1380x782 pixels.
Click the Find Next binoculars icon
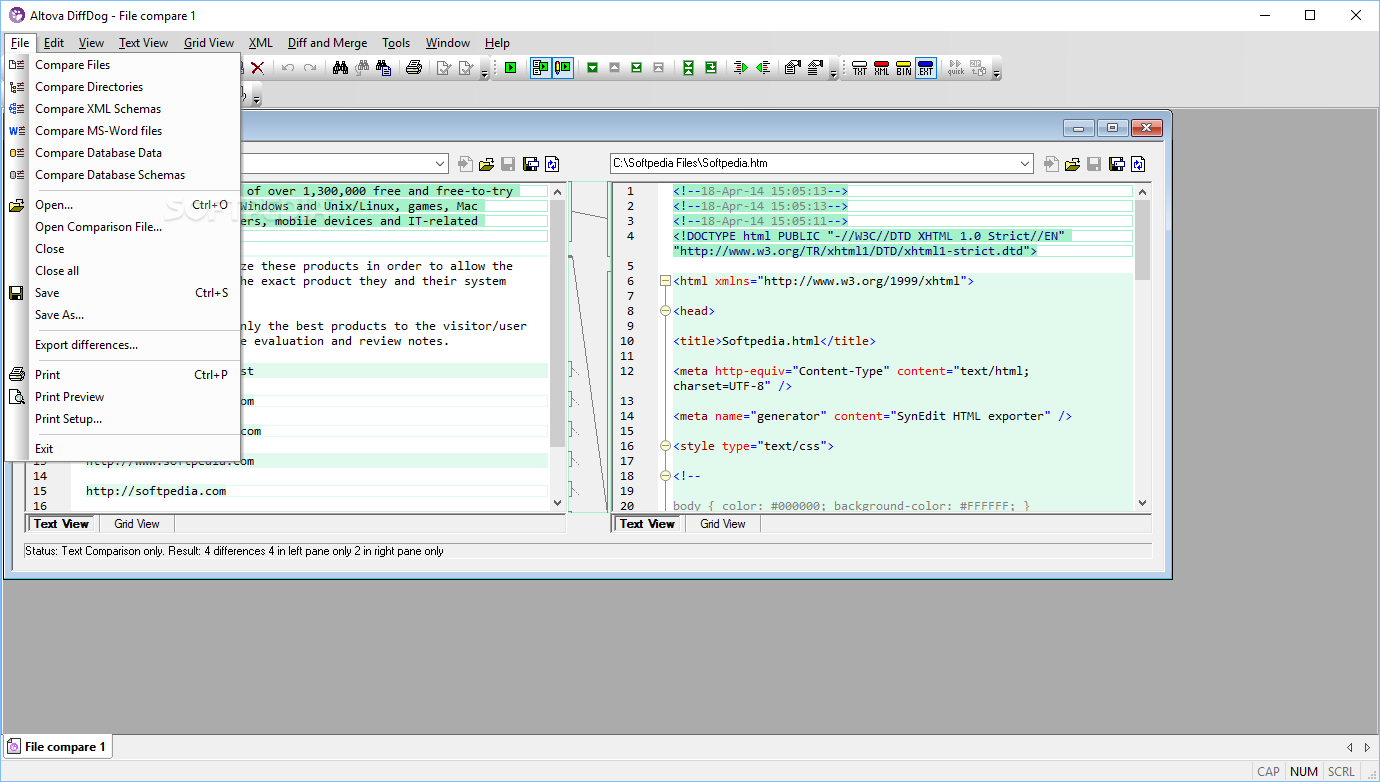362,67
